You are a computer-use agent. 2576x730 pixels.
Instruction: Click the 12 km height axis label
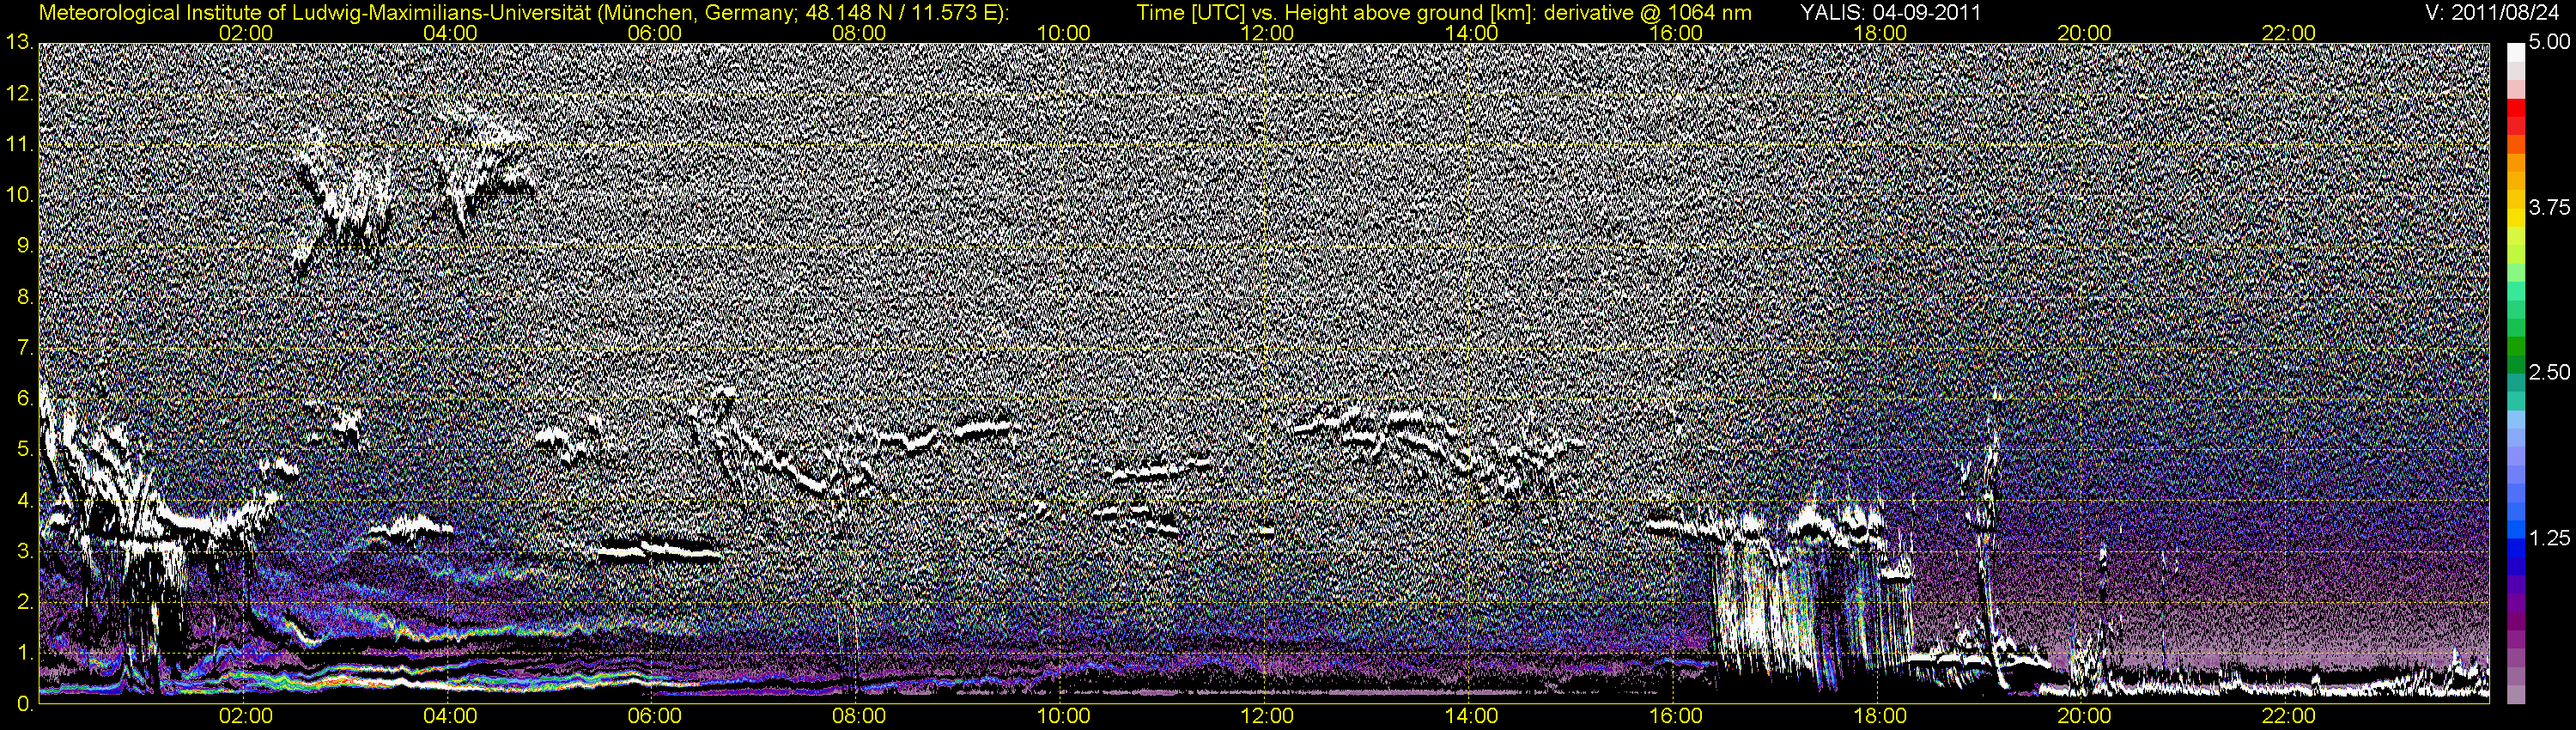(x=20, y=93)
